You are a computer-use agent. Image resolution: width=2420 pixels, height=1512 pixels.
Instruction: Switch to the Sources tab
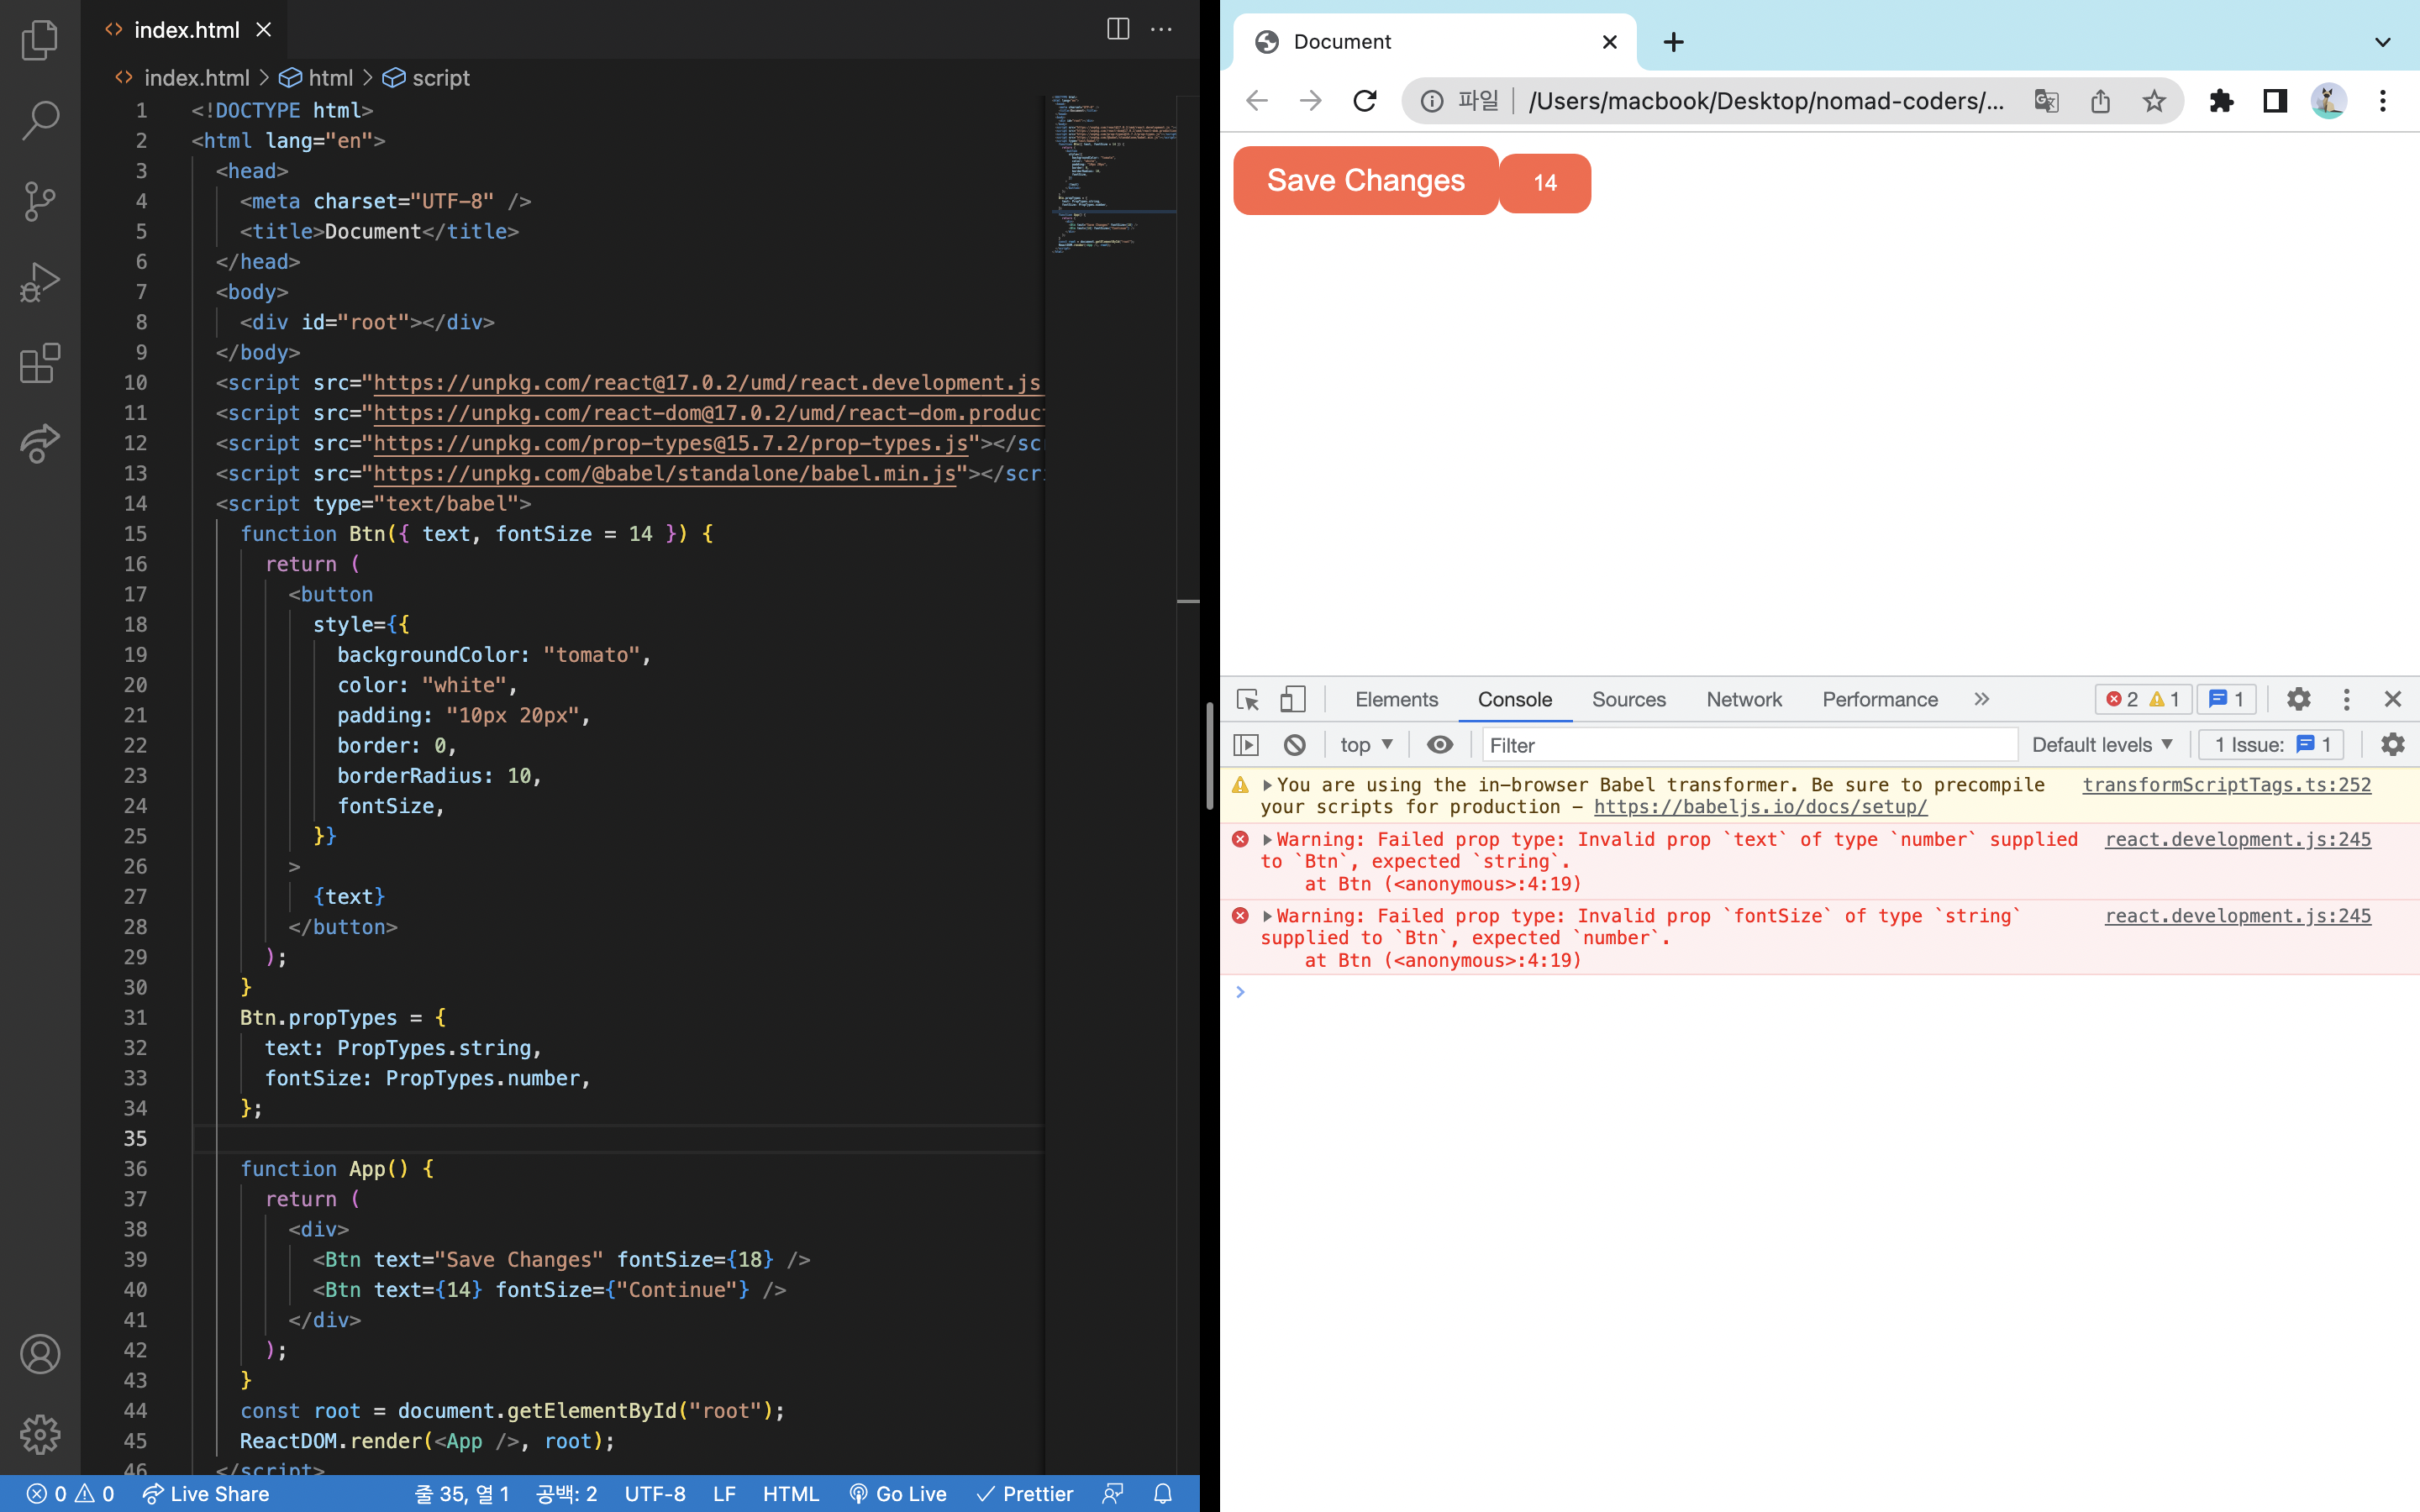click(x=1628, y=699)
